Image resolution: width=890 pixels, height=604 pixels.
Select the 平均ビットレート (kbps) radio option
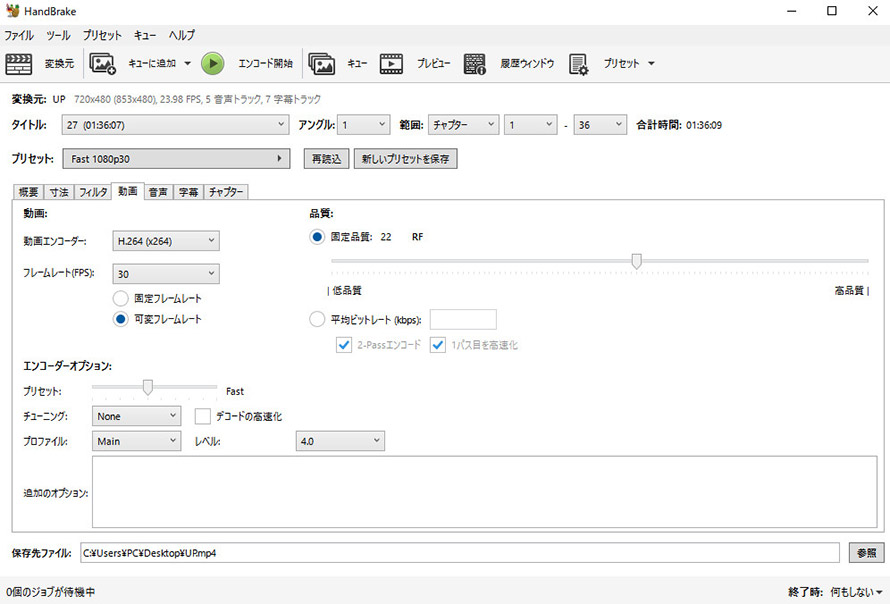coord(317,320)
